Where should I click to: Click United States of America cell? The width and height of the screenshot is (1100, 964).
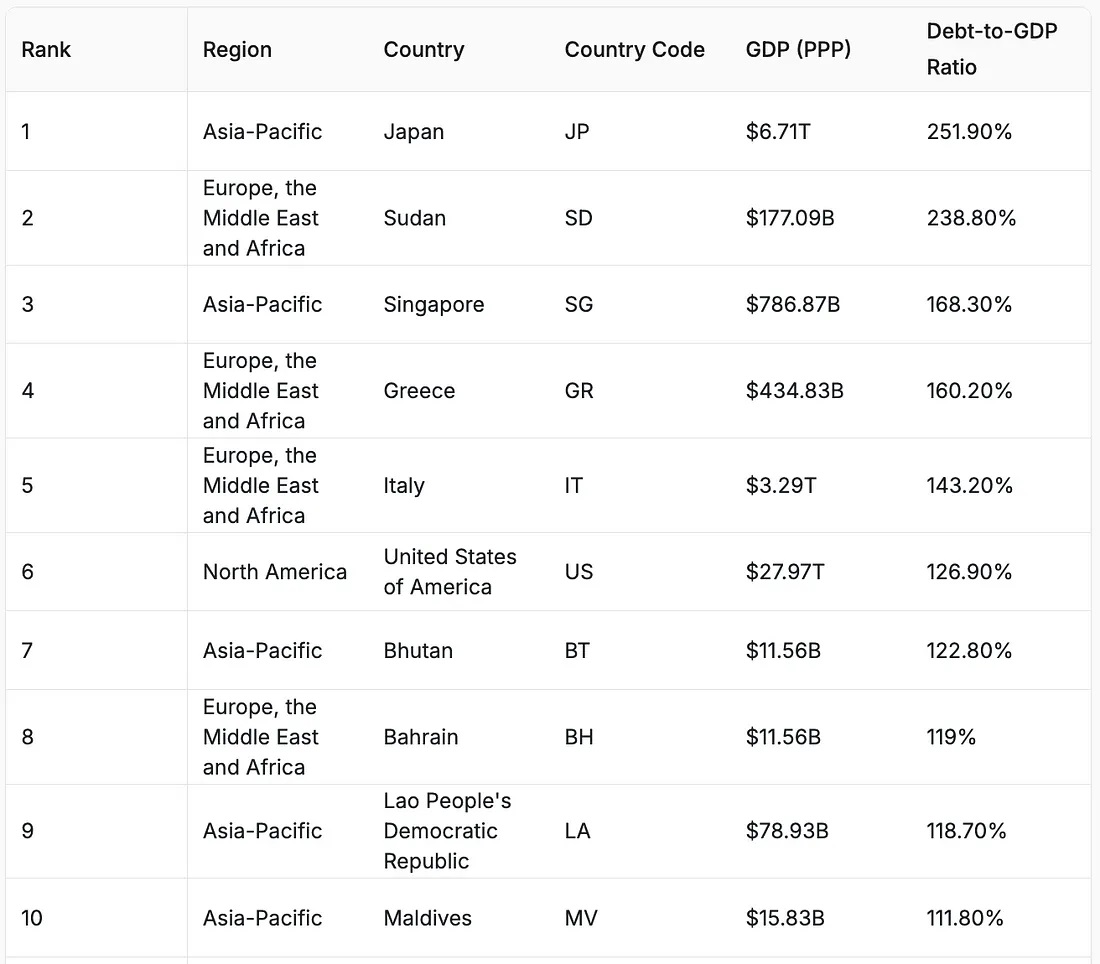coord(450,572)
